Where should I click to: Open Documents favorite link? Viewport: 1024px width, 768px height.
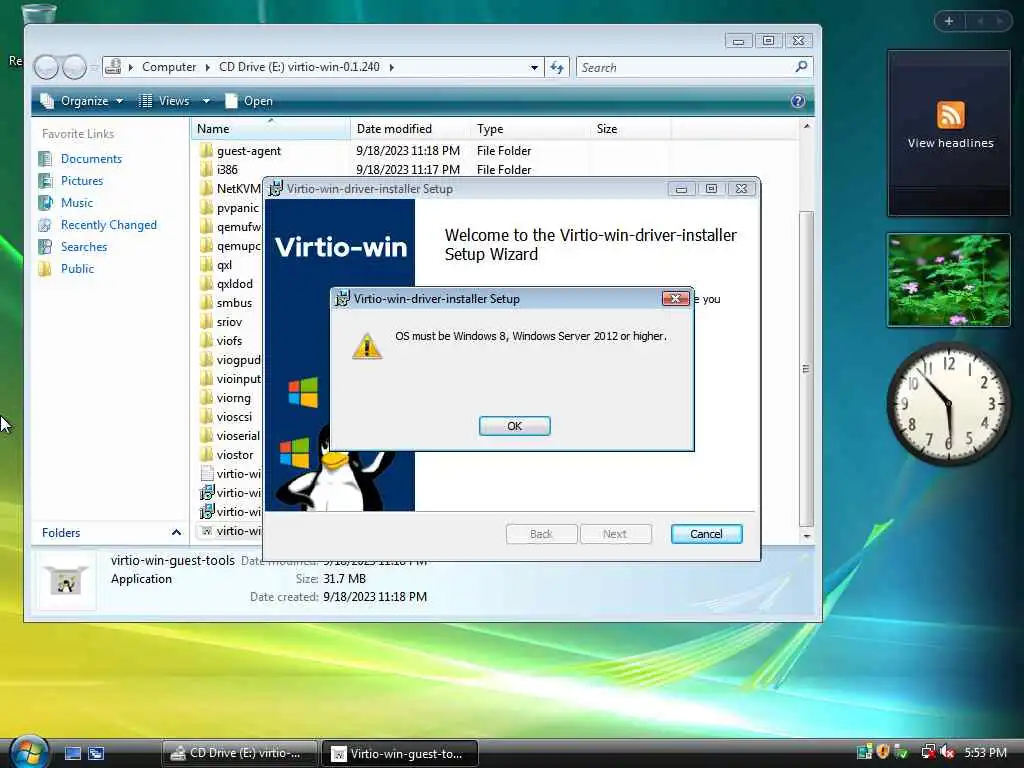(x=91, y=159)
